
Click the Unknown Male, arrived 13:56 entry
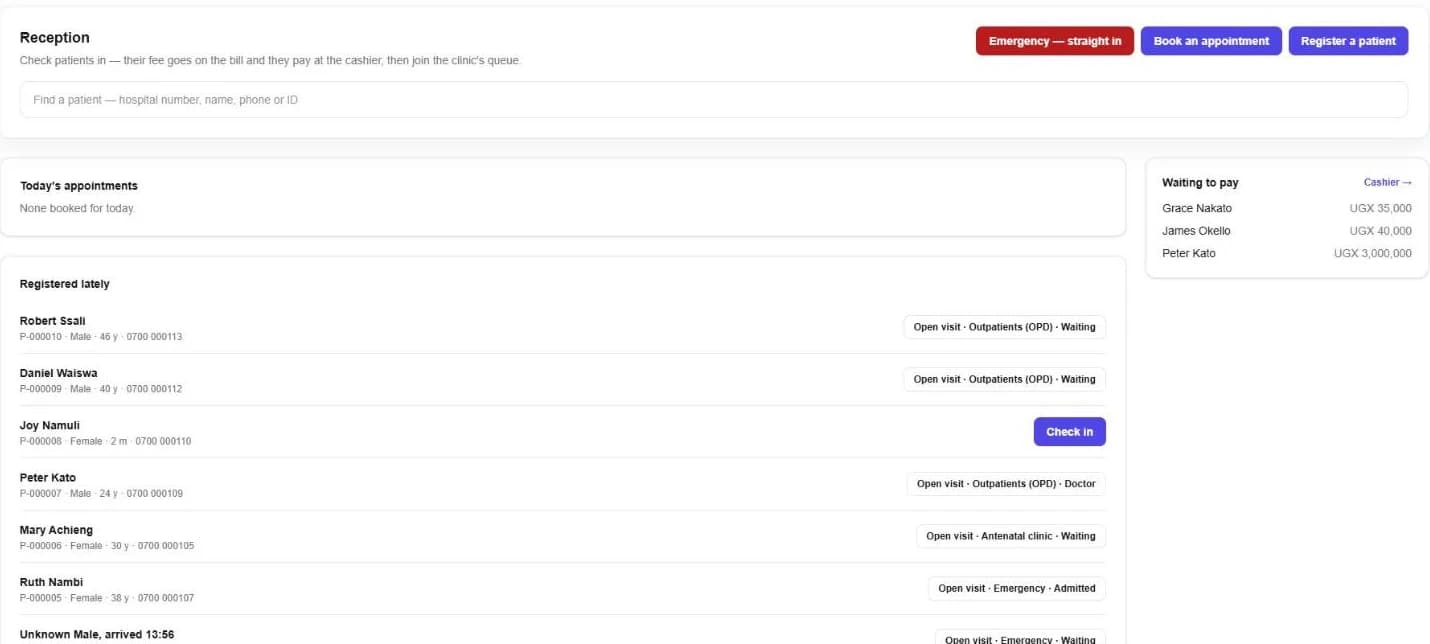(97, 634)
